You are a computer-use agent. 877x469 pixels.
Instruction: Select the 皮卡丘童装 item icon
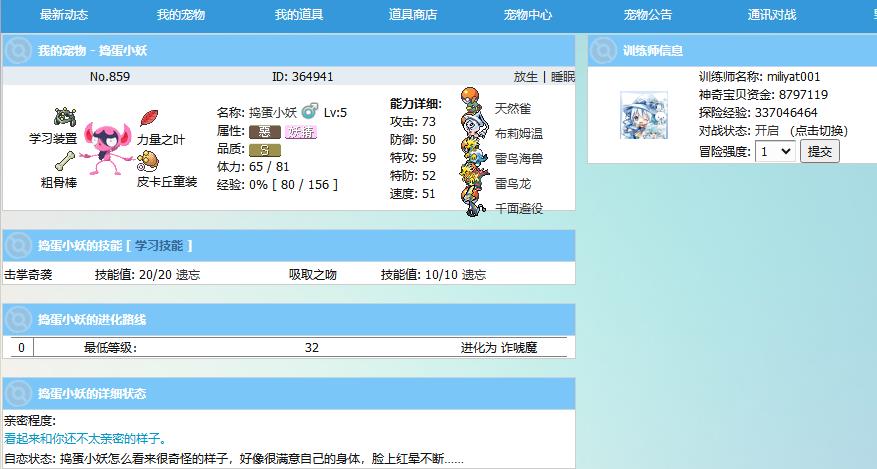[148, 162]
